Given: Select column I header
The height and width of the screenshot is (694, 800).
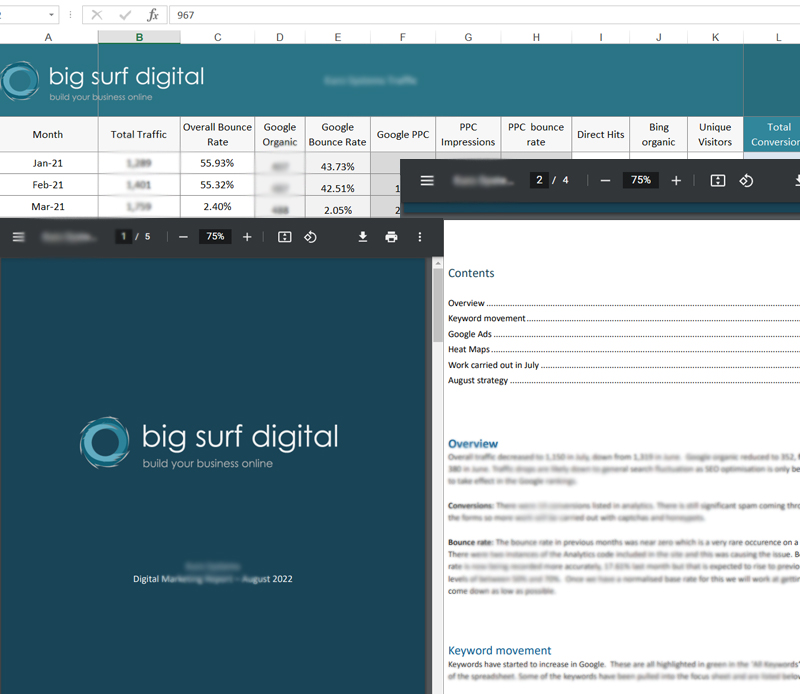Looking at the screenshot, I should 601,37.
